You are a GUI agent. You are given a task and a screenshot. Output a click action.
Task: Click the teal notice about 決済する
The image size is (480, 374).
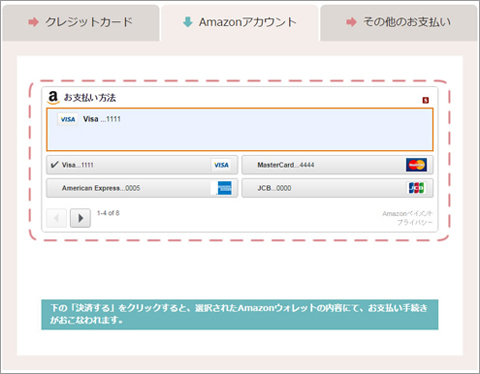240,314
